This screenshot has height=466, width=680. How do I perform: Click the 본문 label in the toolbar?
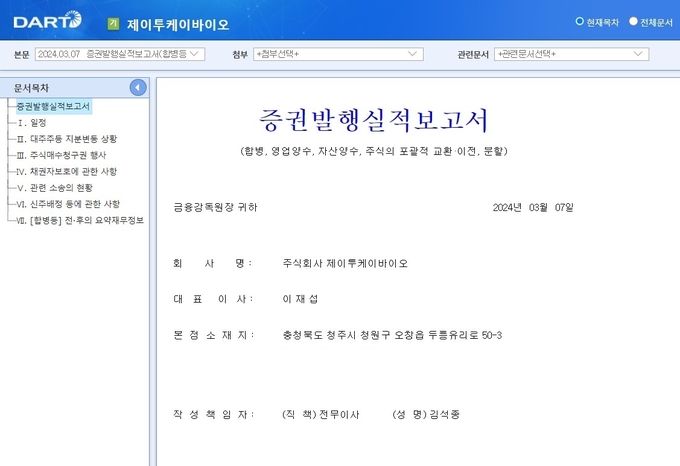(22, 55)
